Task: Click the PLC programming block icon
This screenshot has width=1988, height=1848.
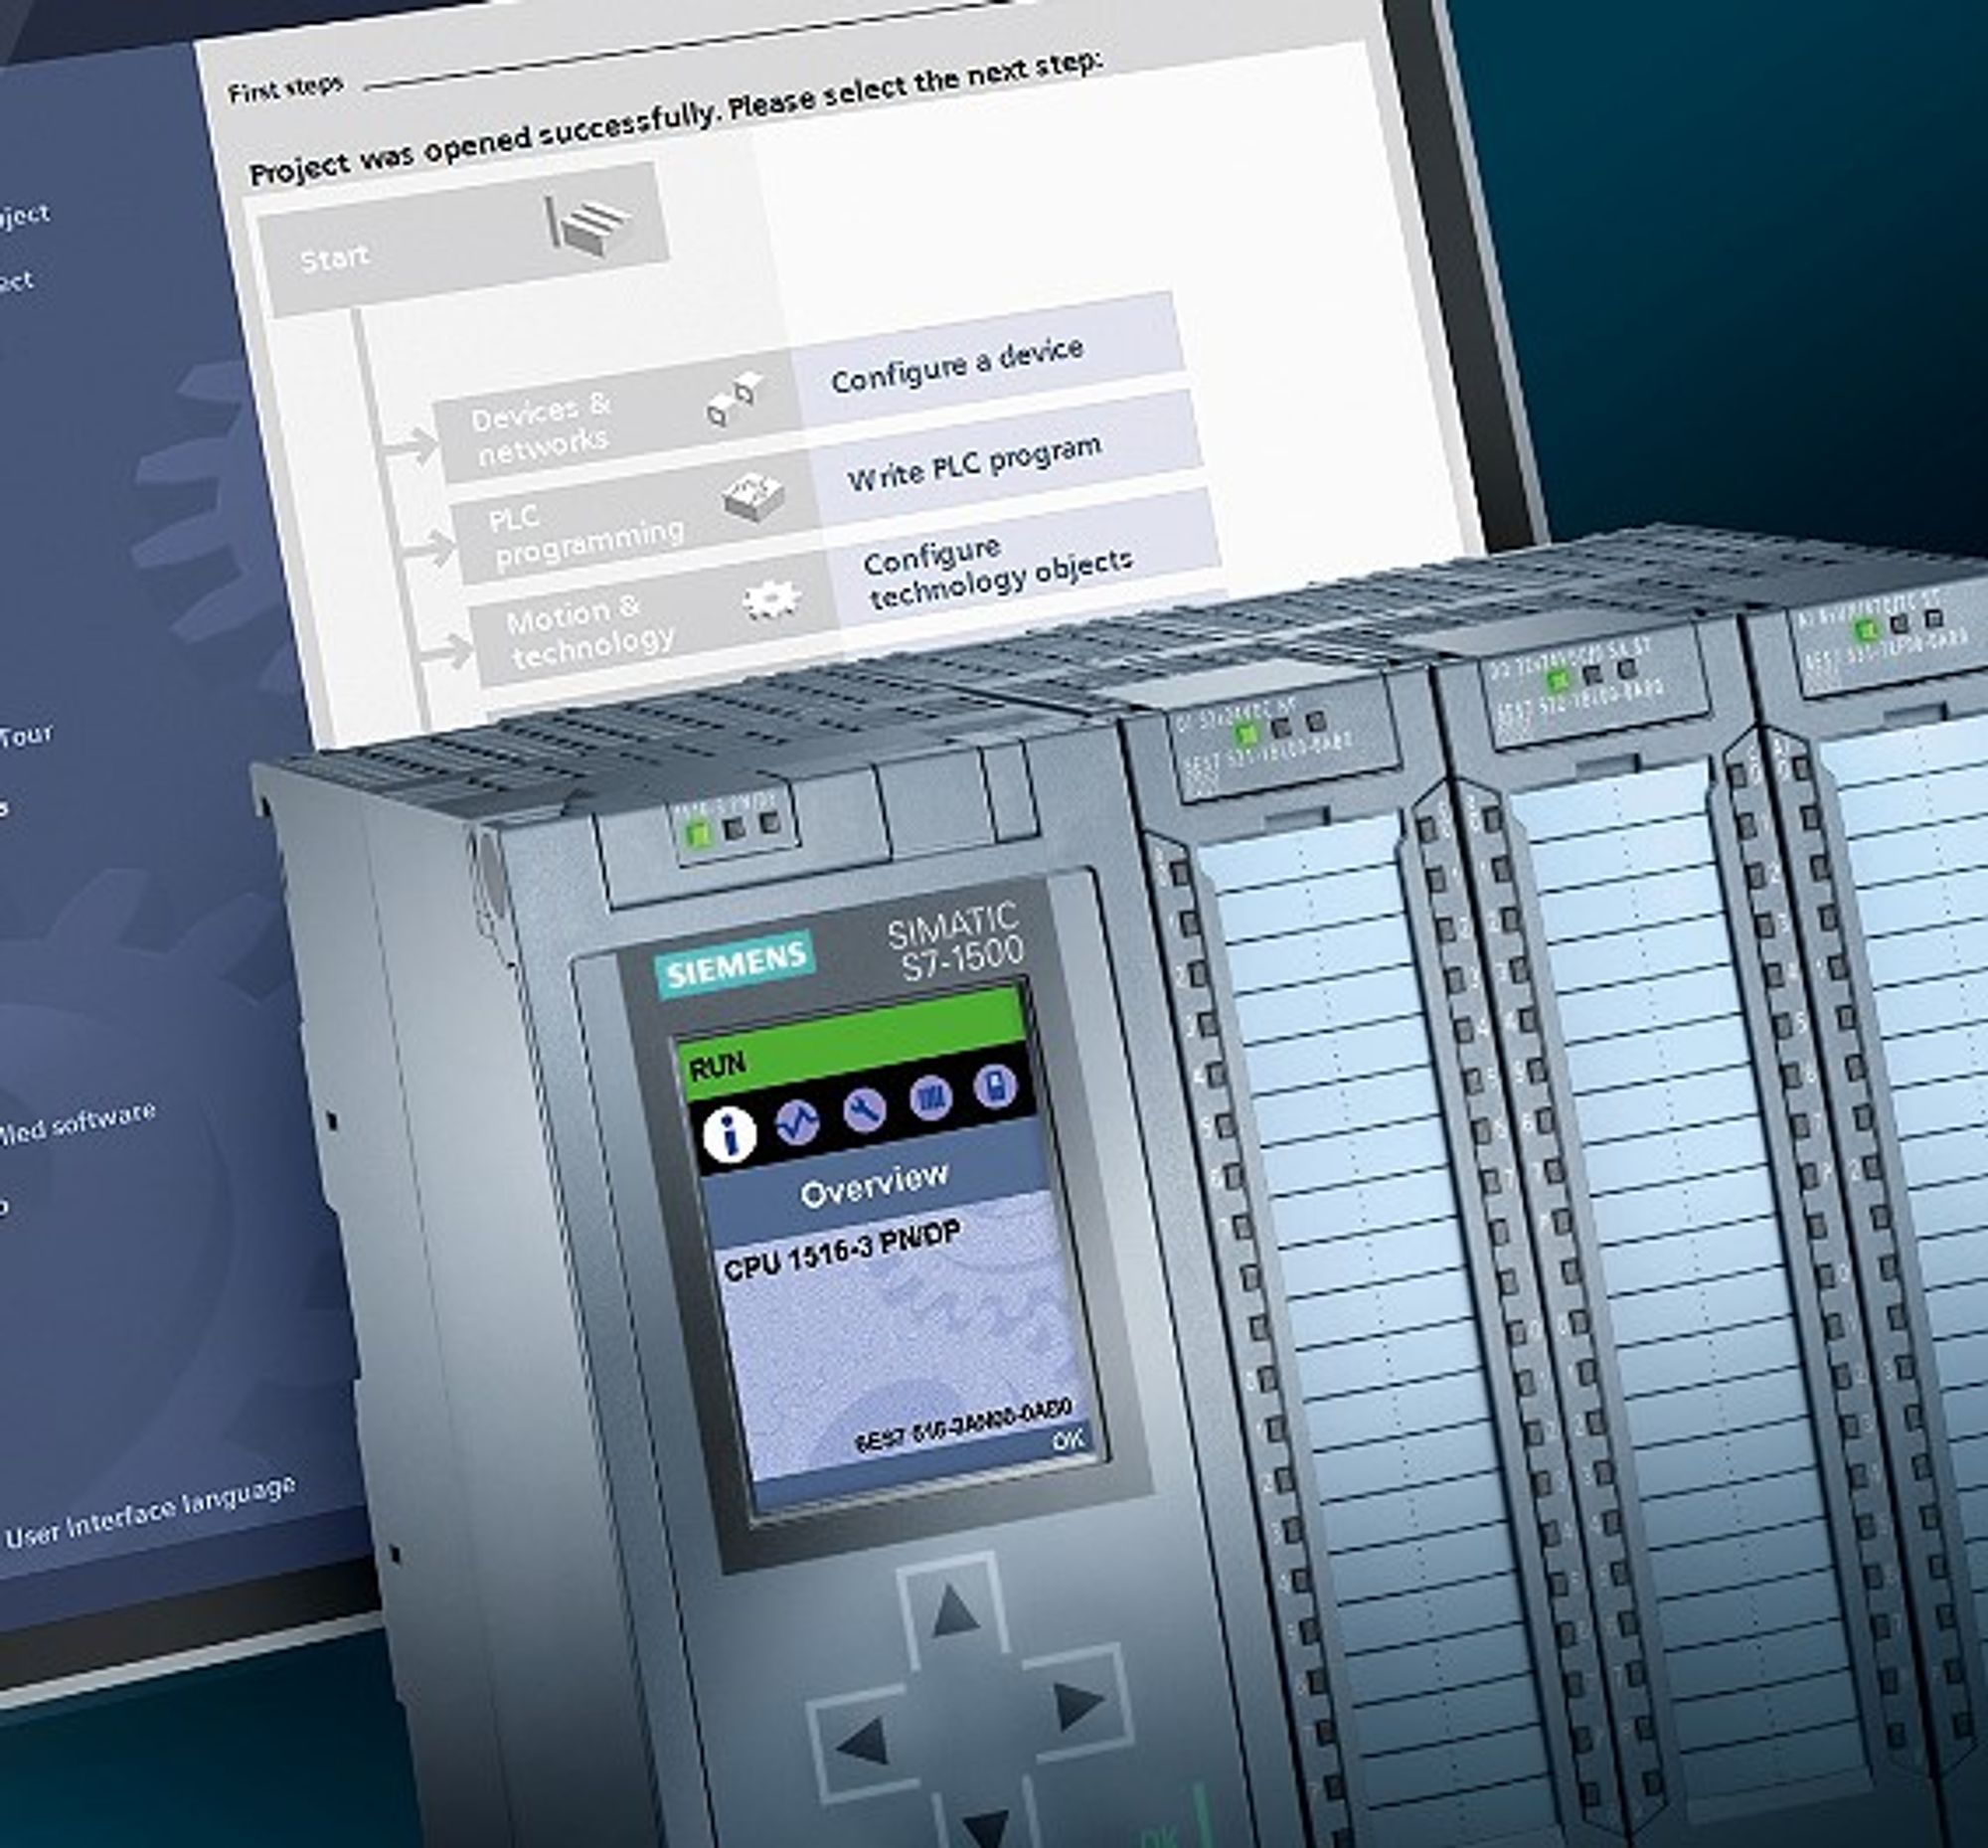Action: 753,496
